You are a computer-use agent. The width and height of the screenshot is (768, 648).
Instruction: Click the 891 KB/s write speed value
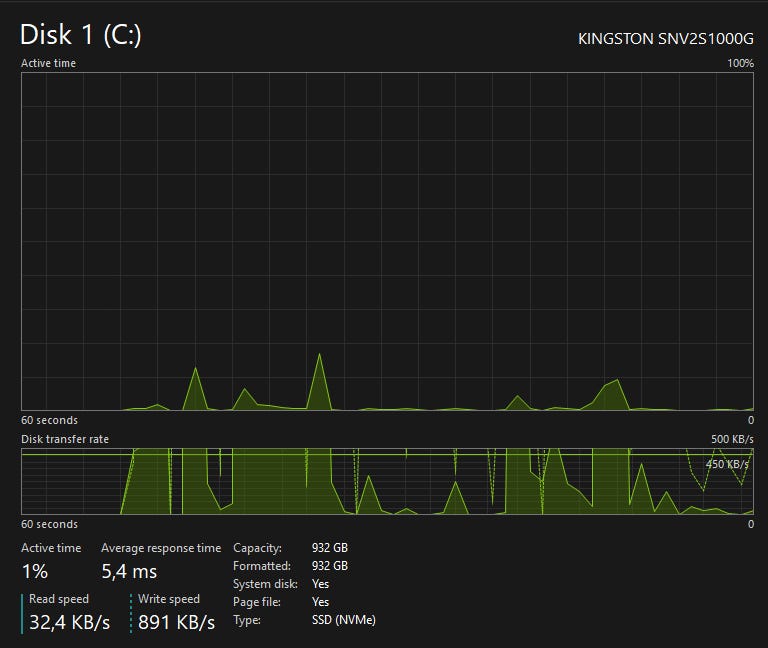(176, 623)
